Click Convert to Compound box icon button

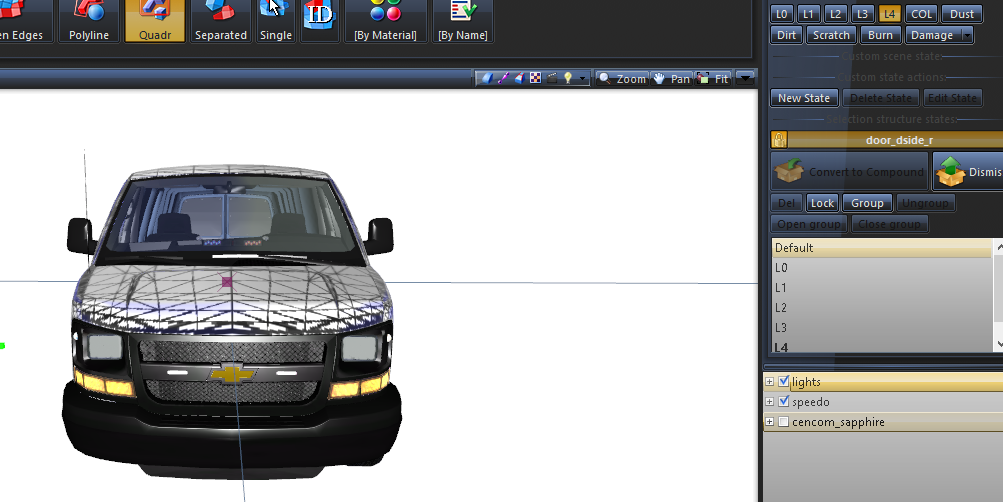(849, 171)
